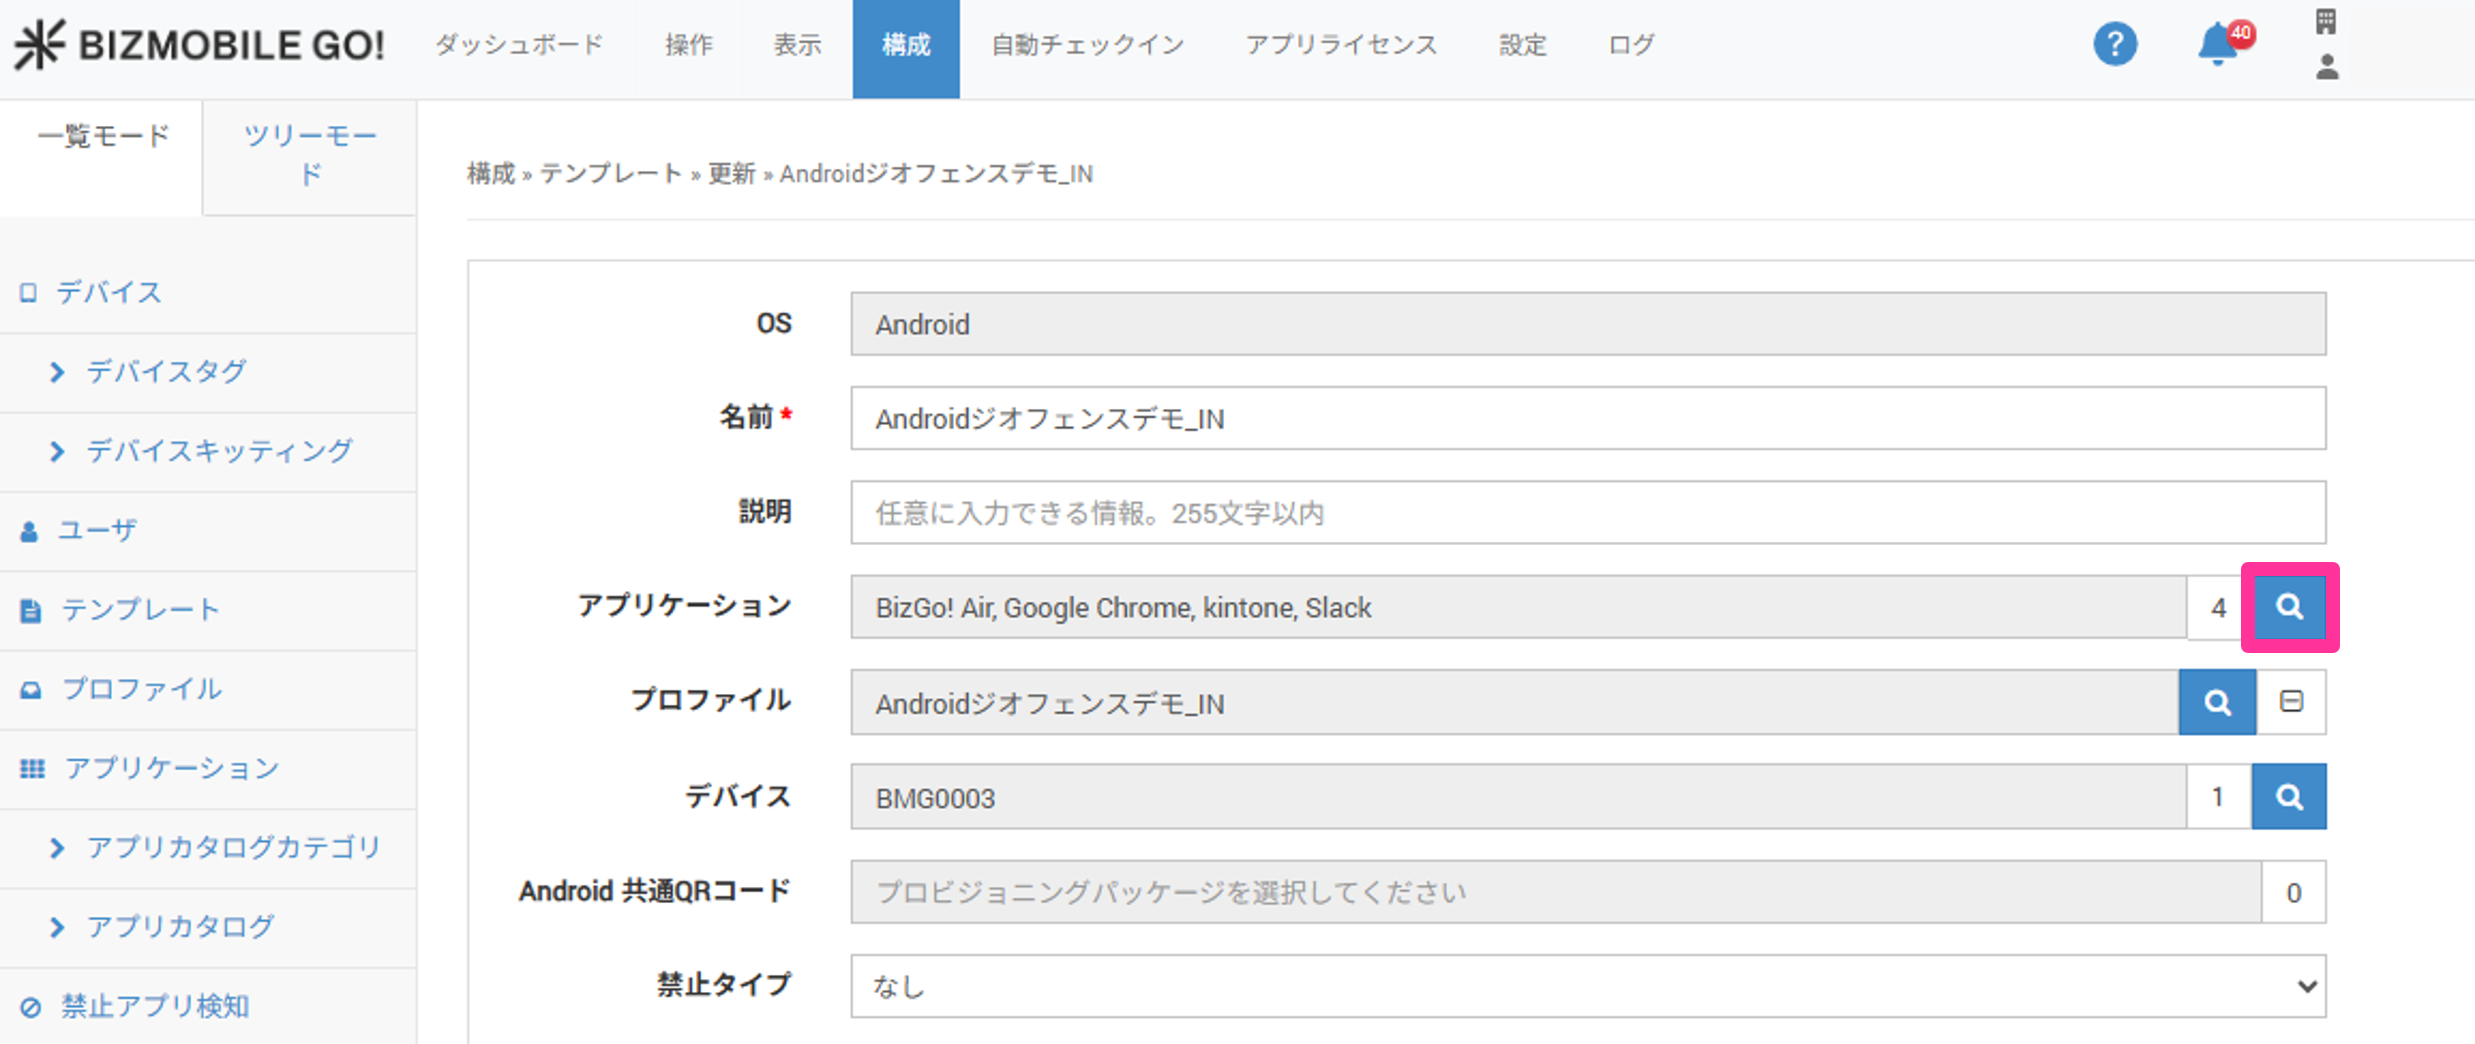Clear the プロファイル selection with minus icon

[x=2291, y=702]
